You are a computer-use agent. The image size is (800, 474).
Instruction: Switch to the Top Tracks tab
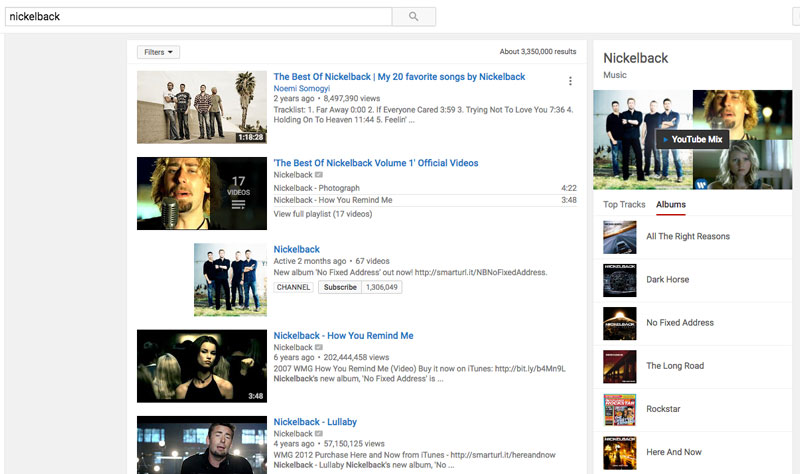(624, 204)
